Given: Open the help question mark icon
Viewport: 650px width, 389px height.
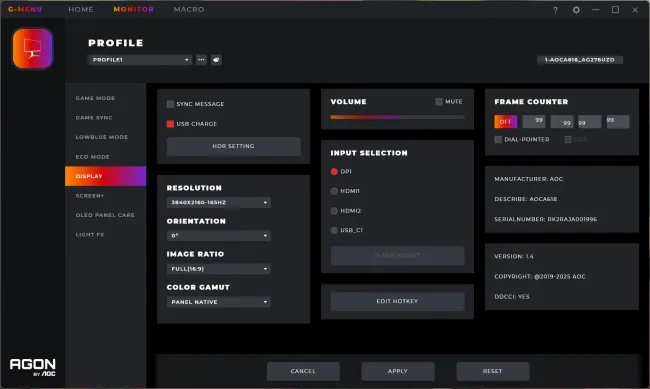Looking at the screenshot, I should (x=555, y=10).
